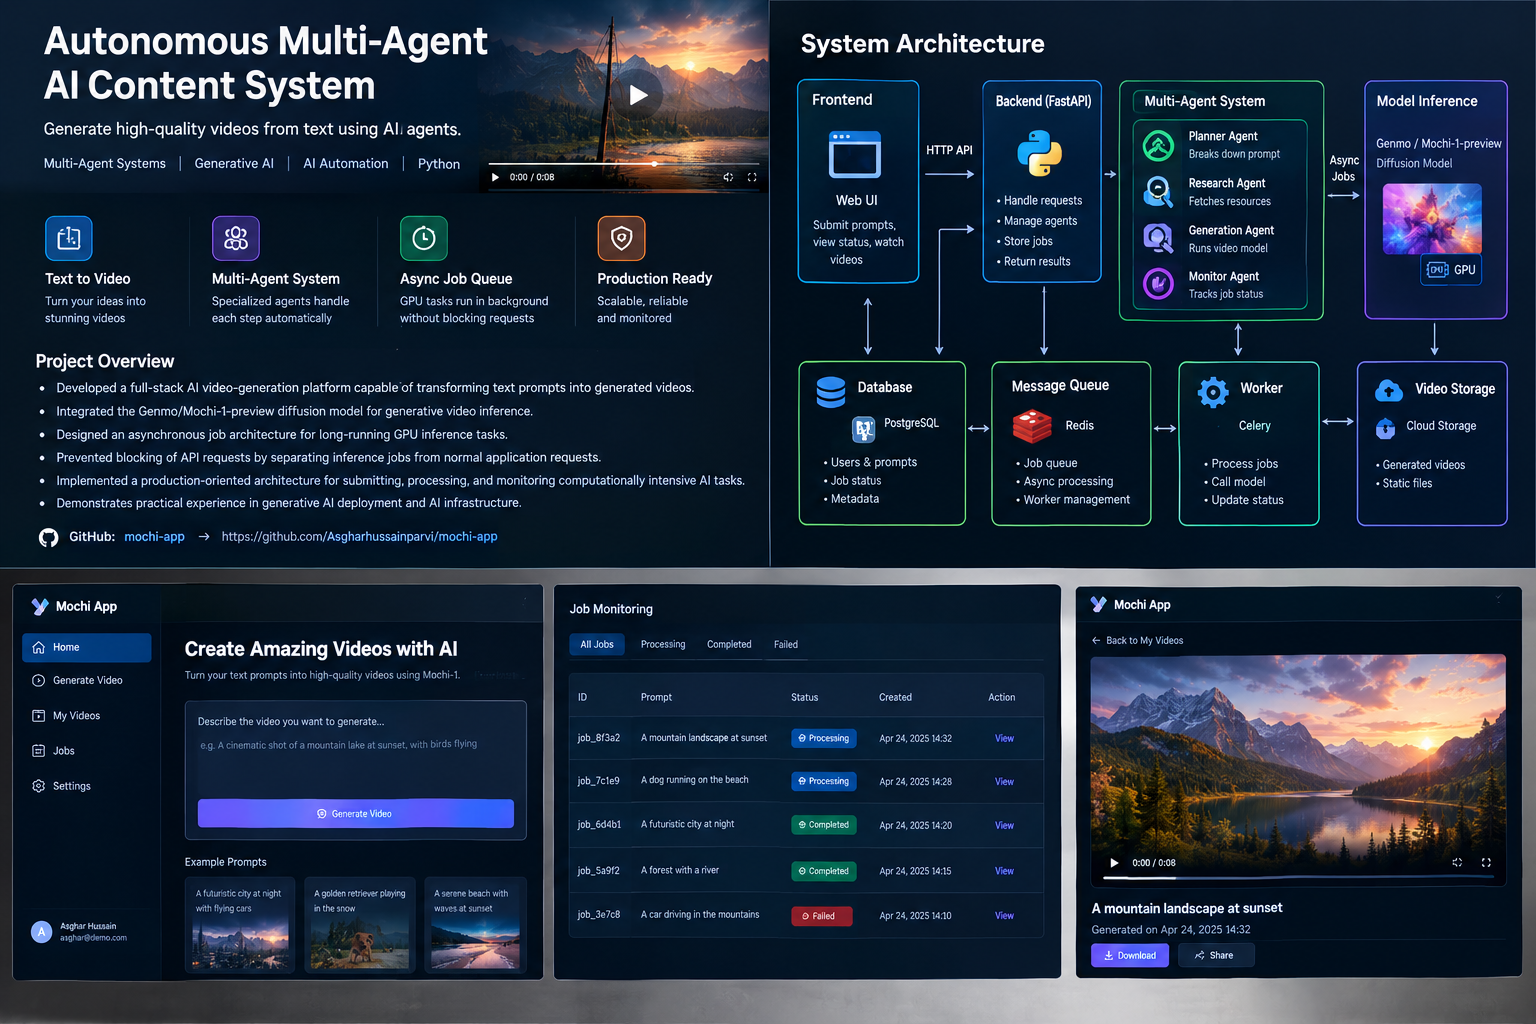Image resolution: width=1536 pixels, height=1024 pixels.
Task: Select the Research Agent icon
Action: click(x=1158, y=192)
